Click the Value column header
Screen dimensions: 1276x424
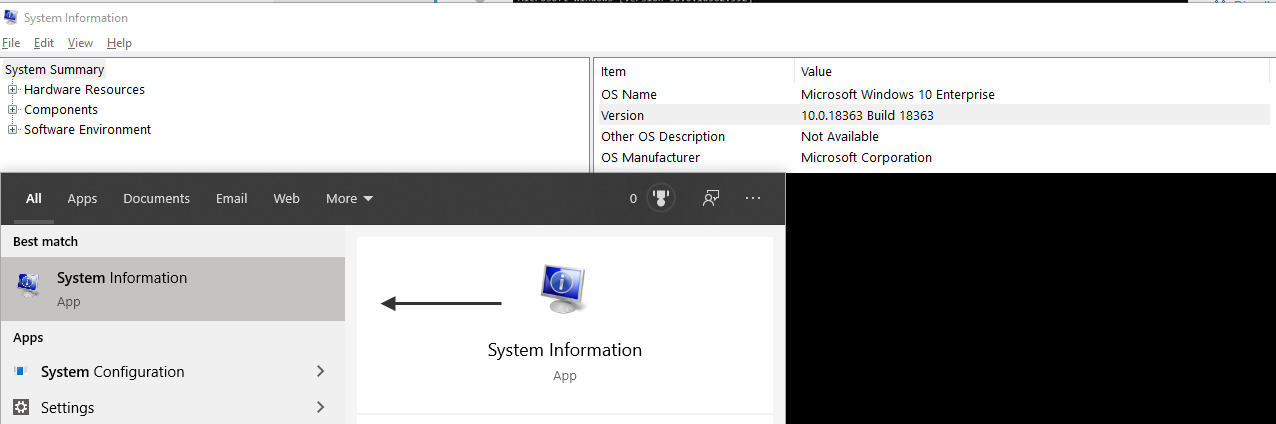coord(816,71)
